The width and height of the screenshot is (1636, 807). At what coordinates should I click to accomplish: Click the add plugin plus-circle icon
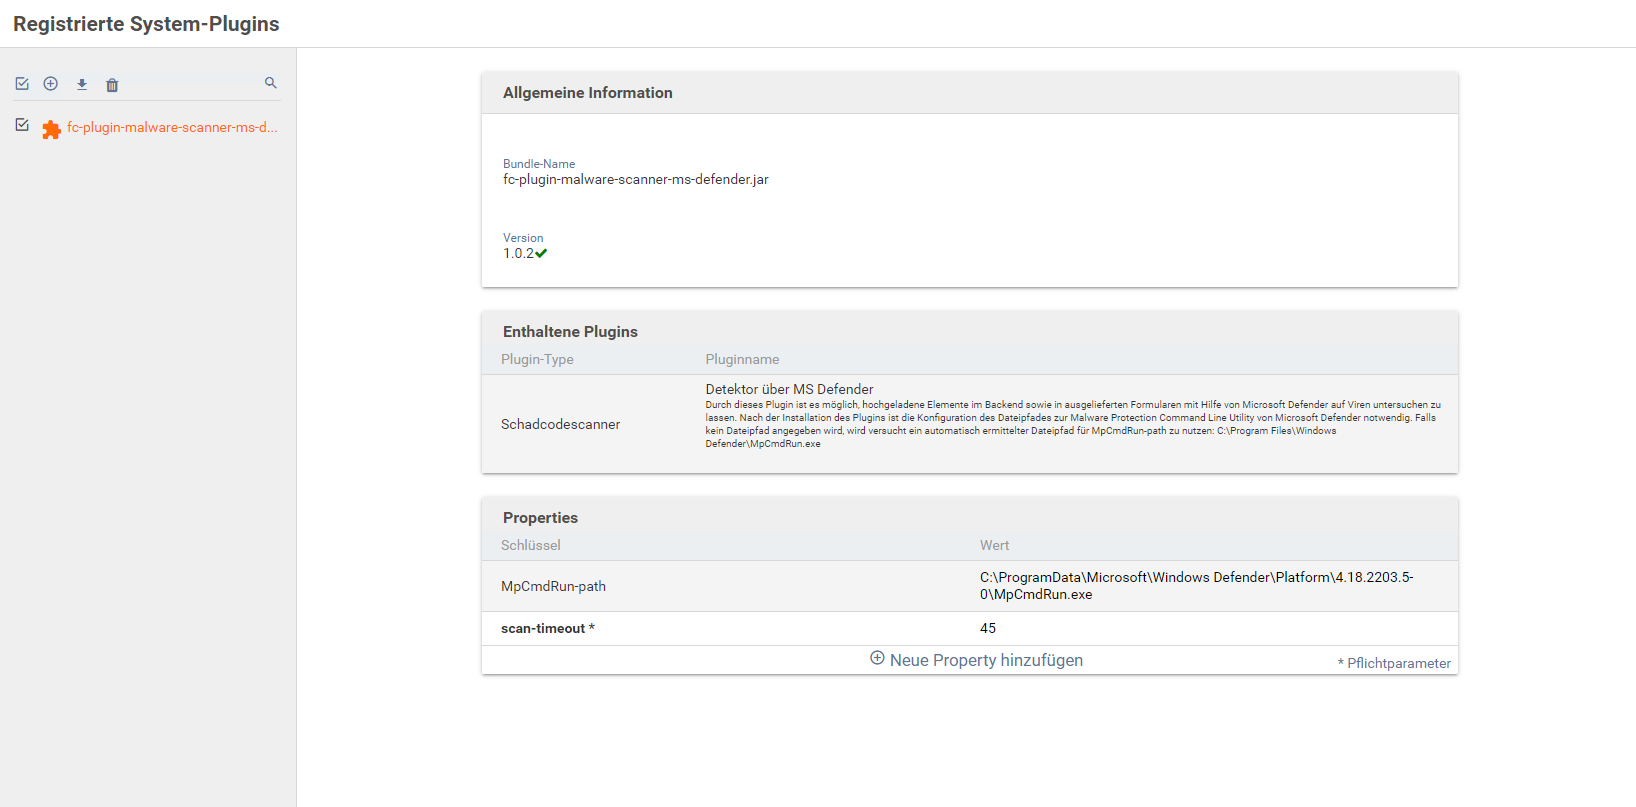tap(51, 84)
